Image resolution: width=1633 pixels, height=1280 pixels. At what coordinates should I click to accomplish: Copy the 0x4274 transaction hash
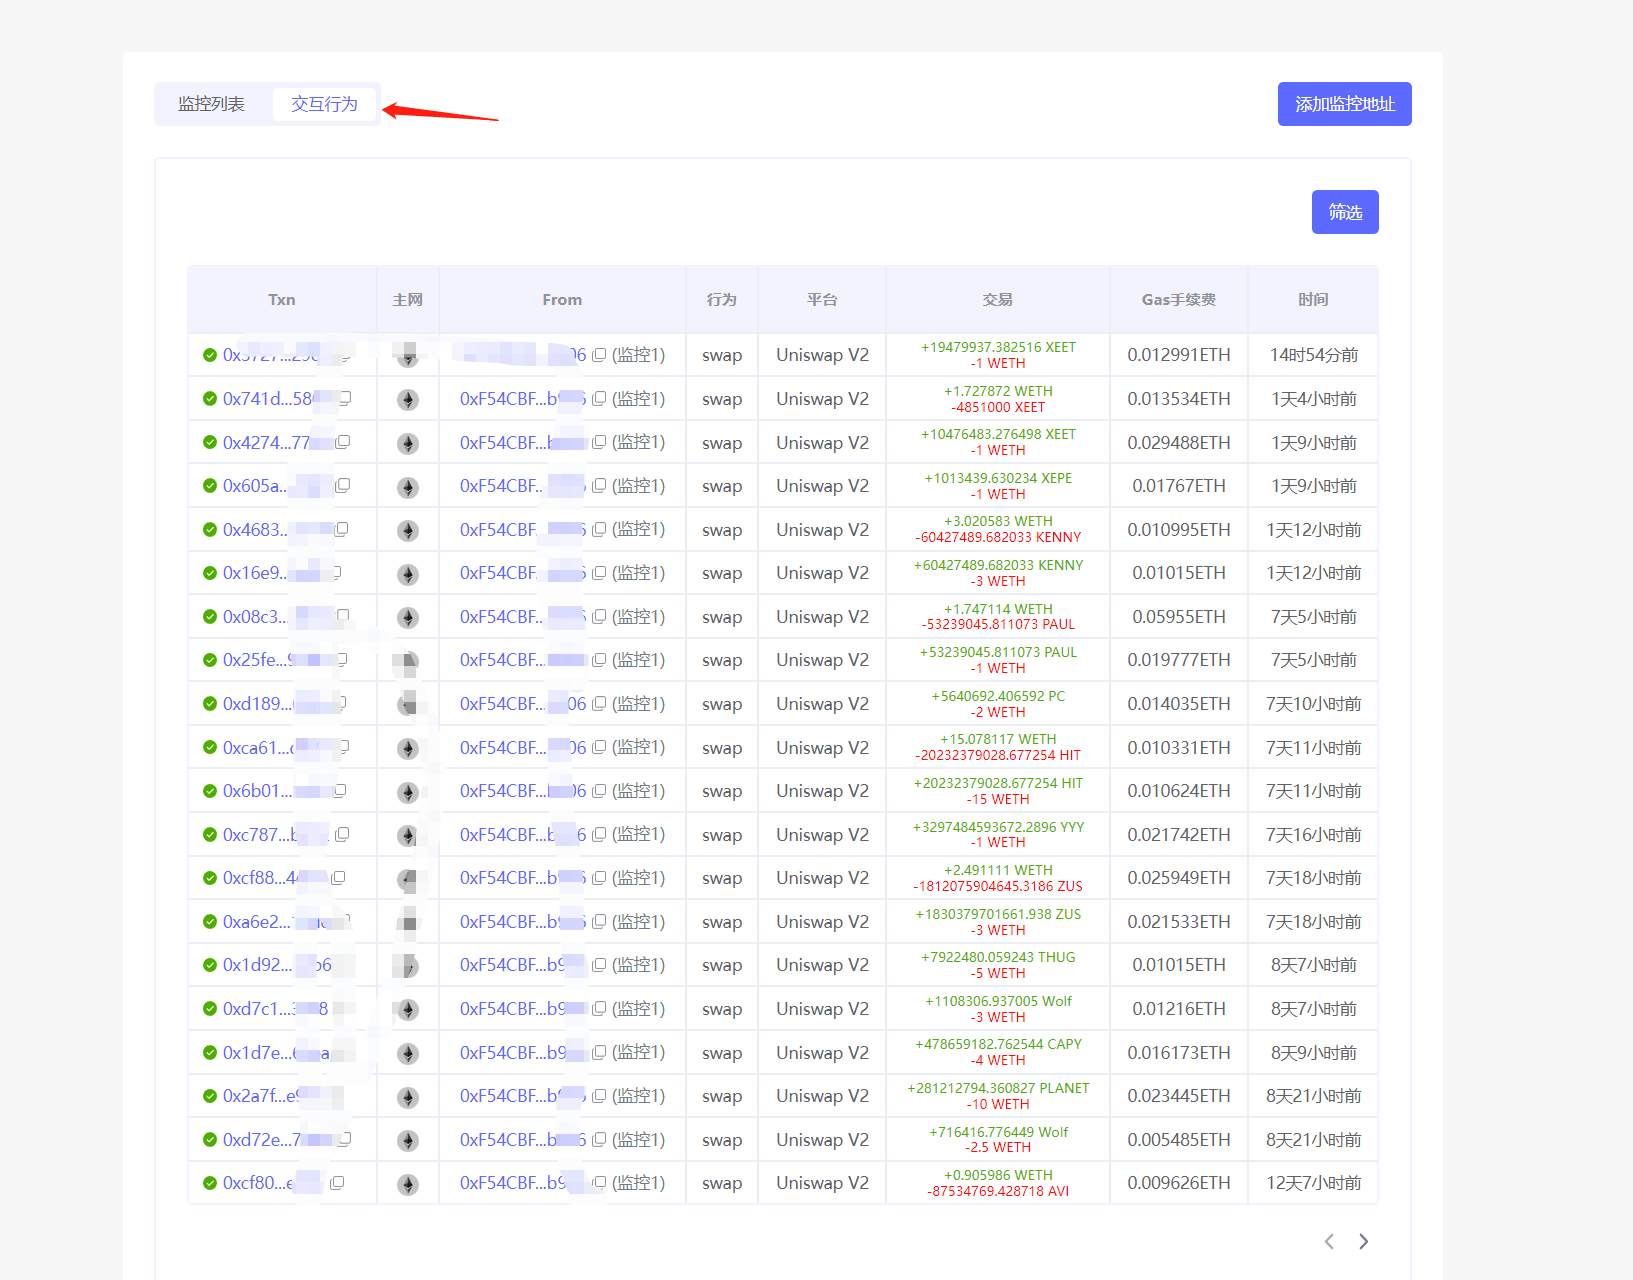click(x=343, y=442)
